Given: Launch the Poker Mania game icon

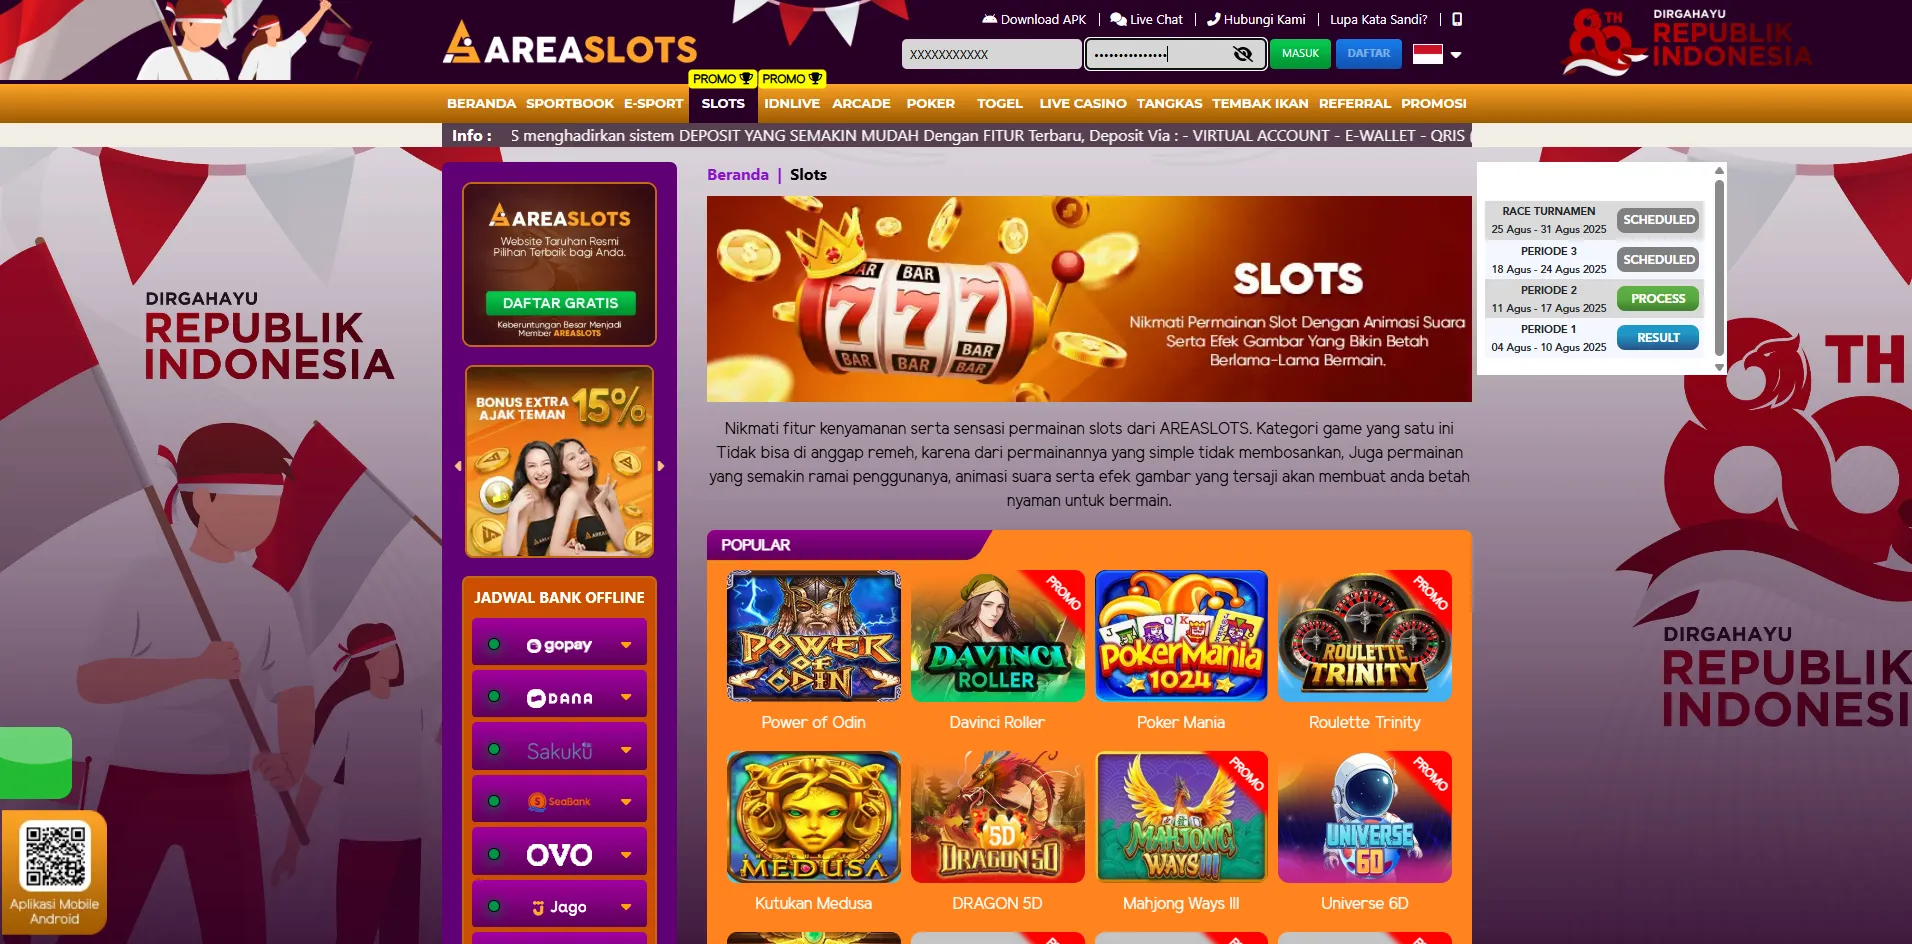Looking at the screenshot, I should [1181, 636].
